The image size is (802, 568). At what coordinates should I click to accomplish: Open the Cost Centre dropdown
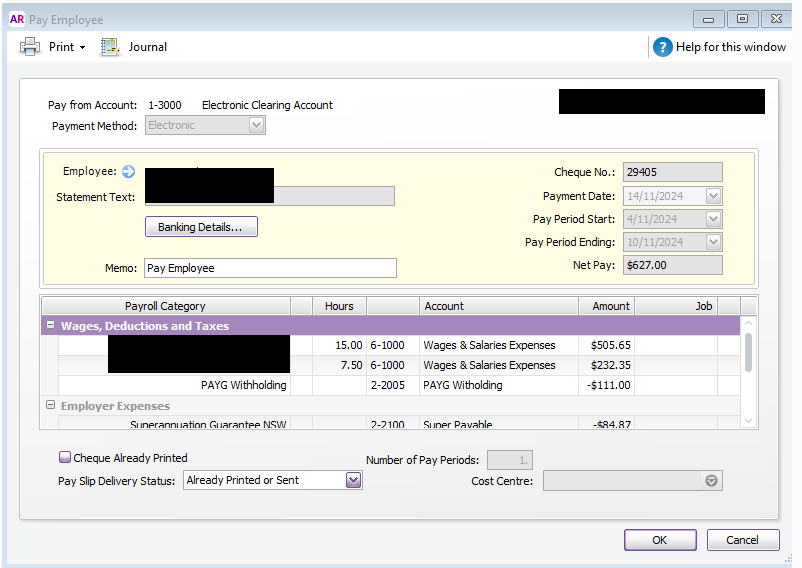711,481
